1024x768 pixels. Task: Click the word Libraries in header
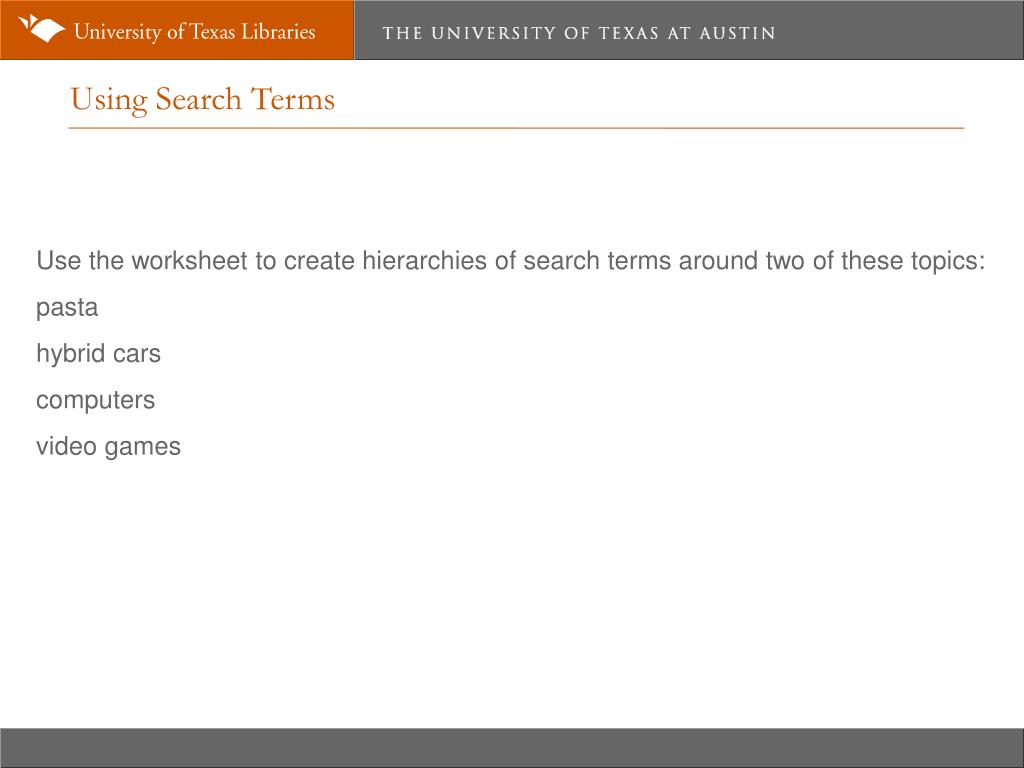[x=278, y=31]
